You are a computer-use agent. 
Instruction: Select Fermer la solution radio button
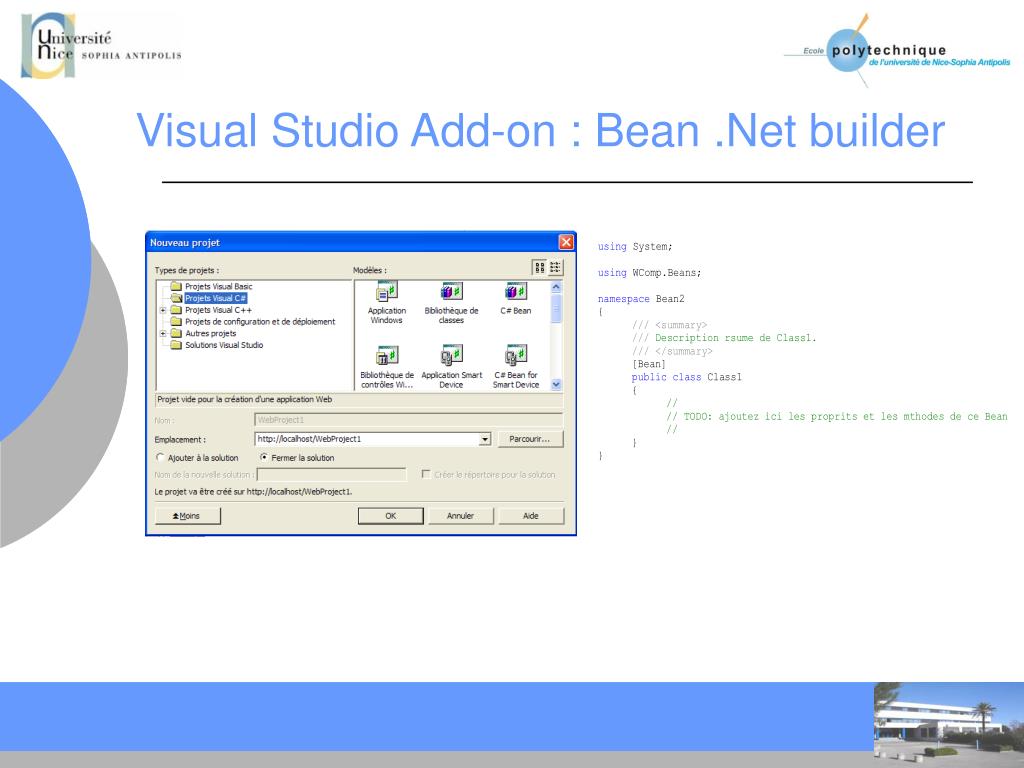coord(264,458)
